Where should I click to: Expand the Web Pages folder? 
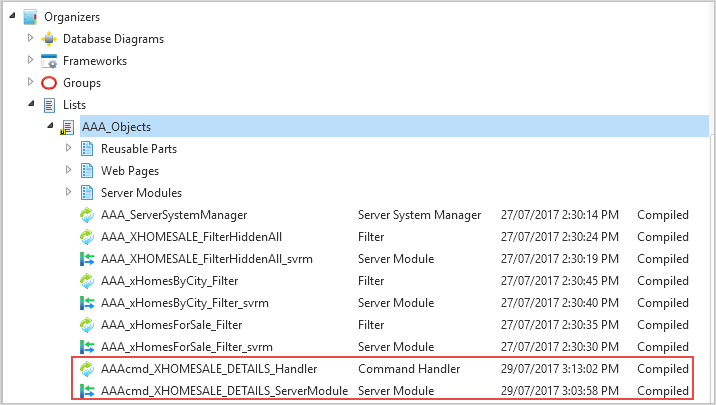tap(68, 170)
